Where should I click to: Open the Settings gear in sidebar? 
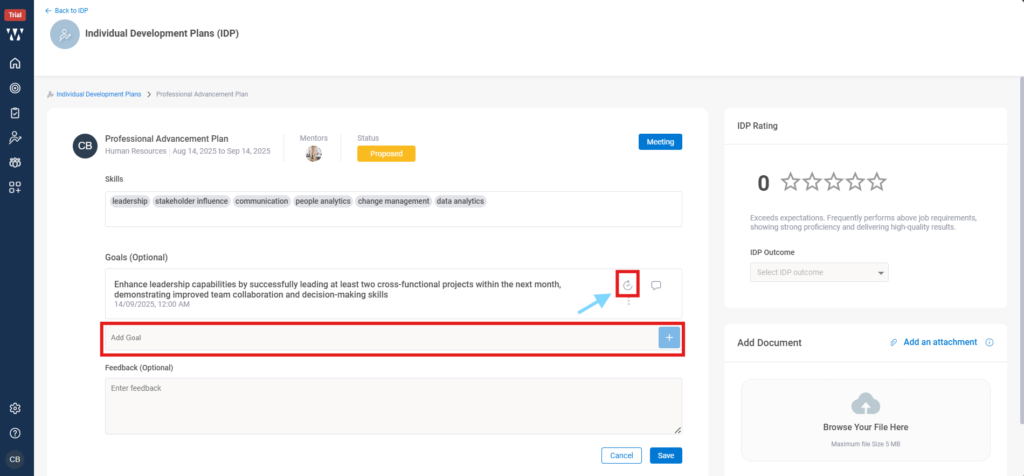15,409
